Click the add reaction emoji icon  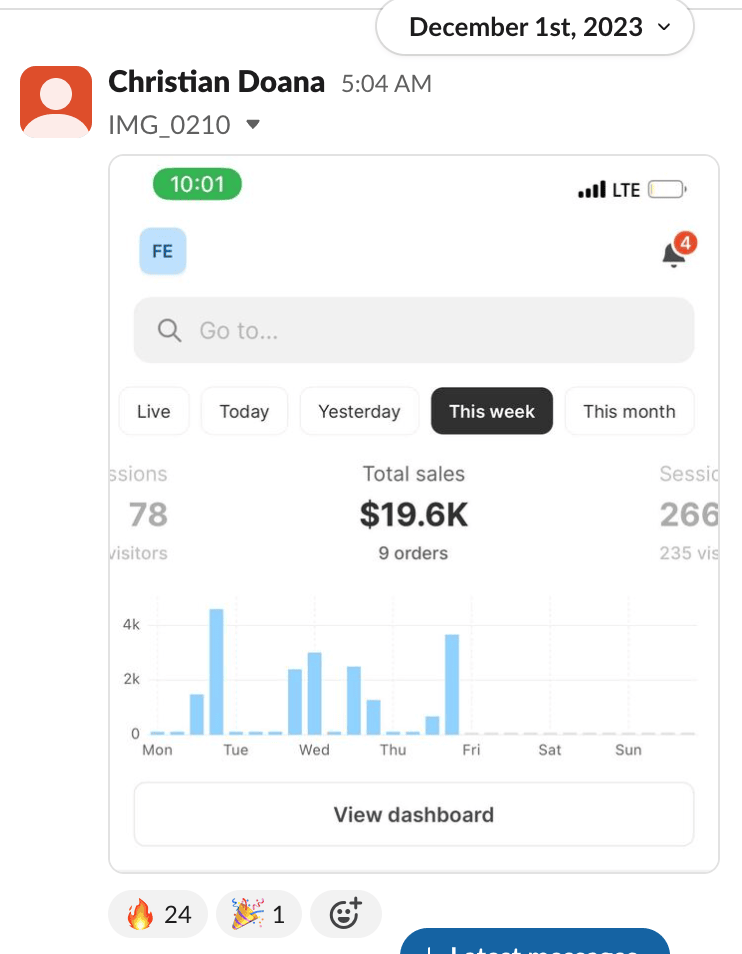point(345,914)
